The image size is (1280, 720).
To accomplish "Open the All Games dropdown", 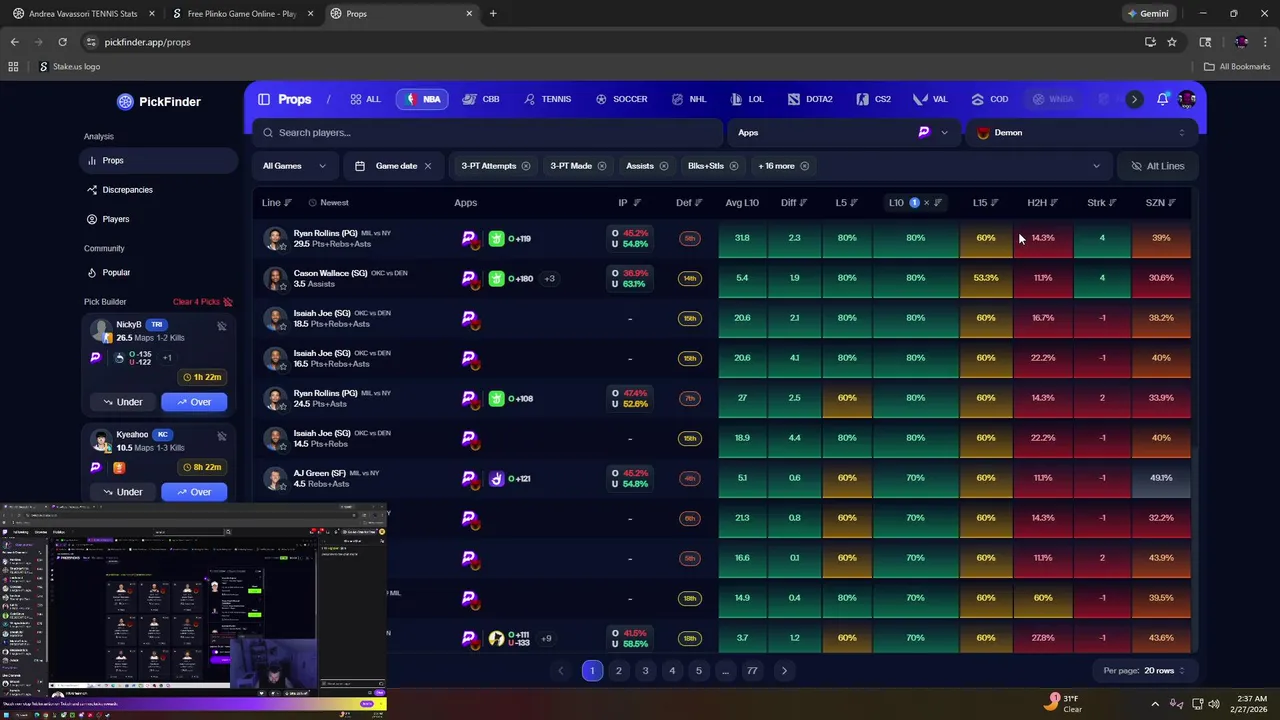I will 295,166.
